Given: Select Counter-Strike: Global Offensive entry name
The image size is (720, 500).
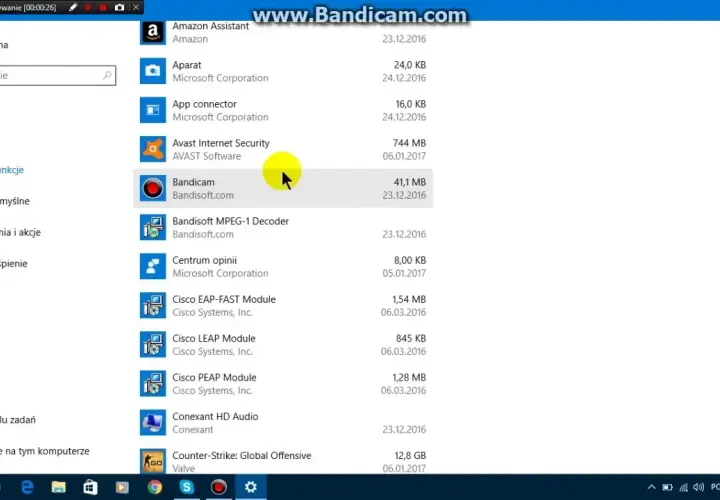Looking at the screenshot, I should click(242, 455).
